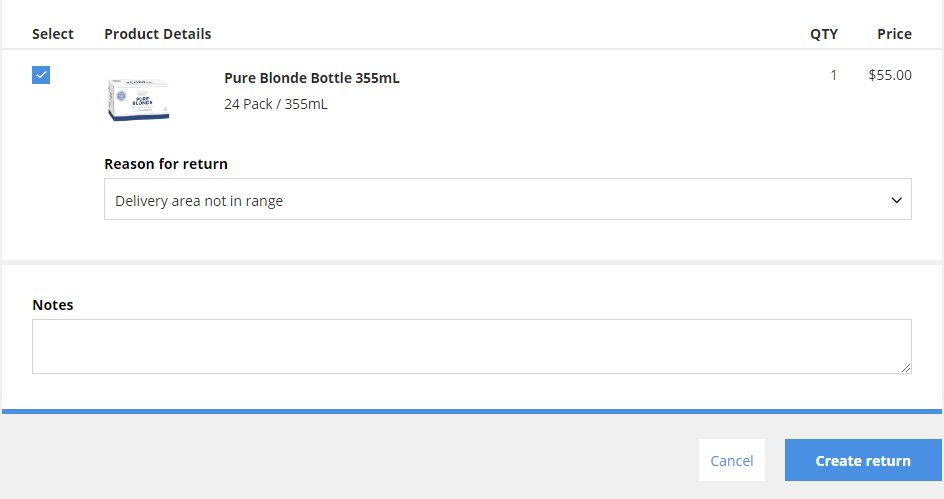Click the QTY column header

(x=824, y=34)
